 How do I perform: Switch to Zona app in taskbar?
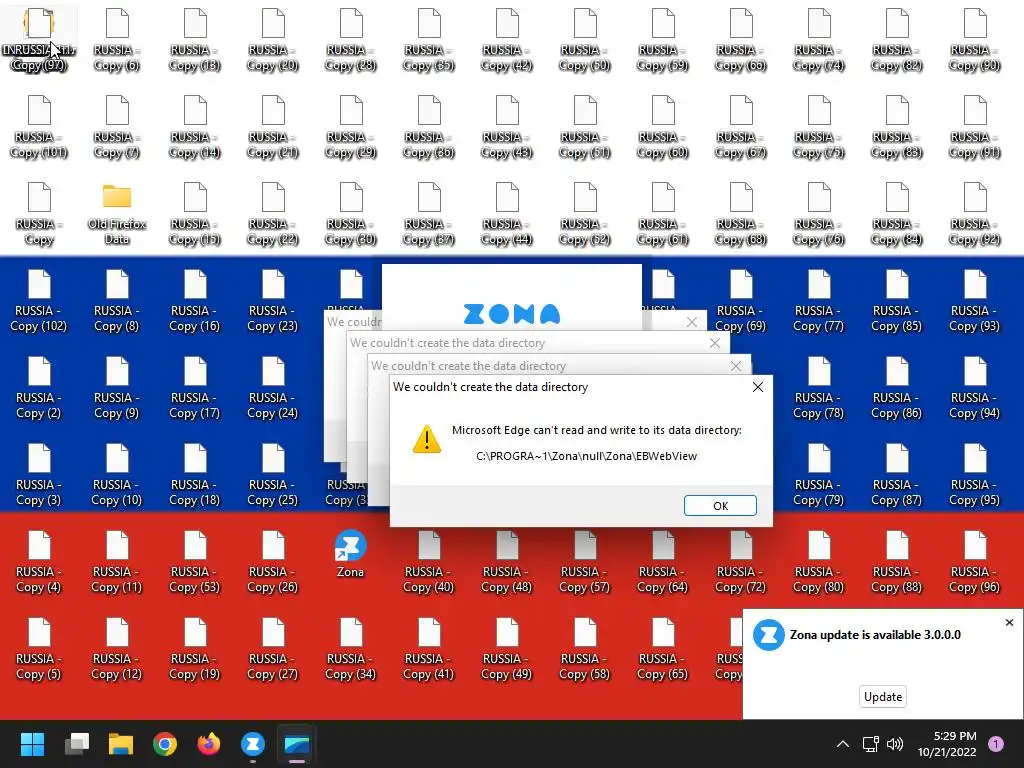click(253, 744)
